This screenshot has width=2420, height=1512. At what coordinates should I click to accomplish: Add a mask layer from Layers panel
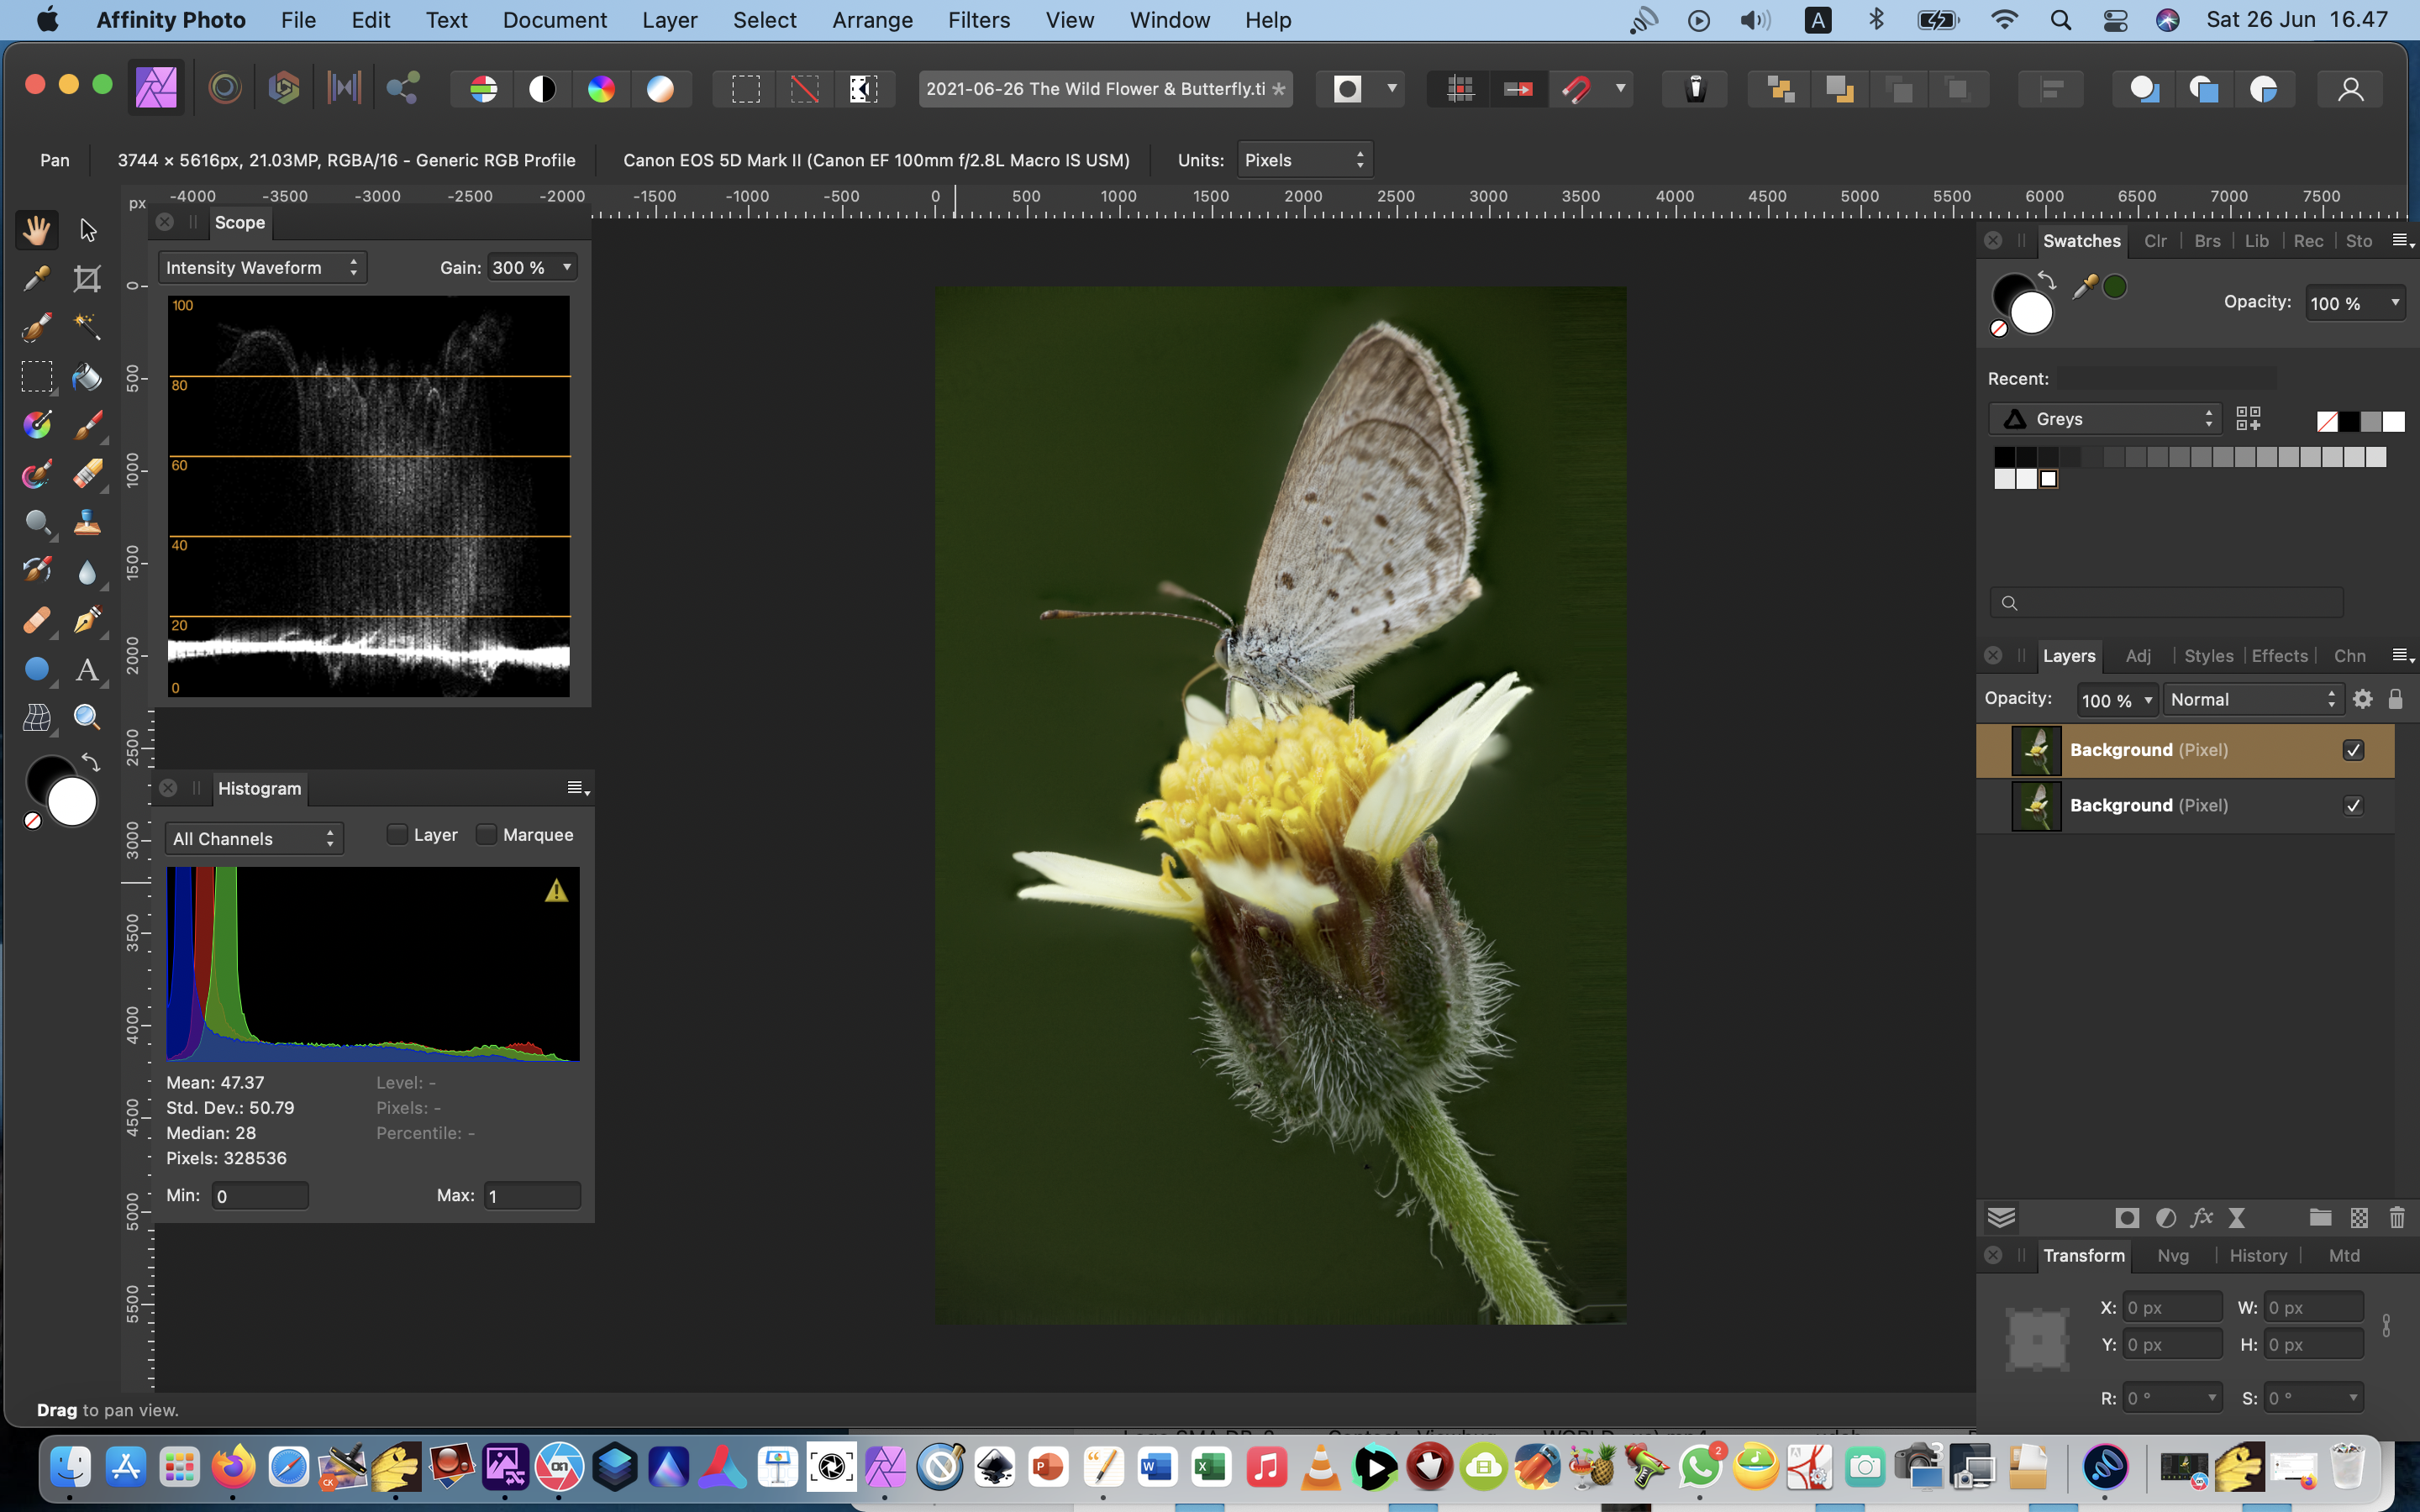click(x=2127, y=1217)
